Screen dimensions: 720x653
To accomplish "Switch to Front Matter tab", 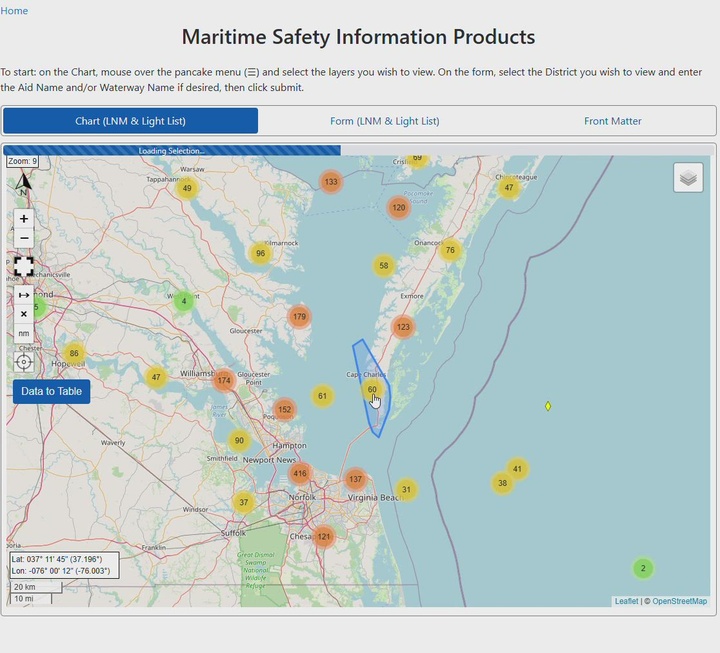I will [x=613, y=121].
